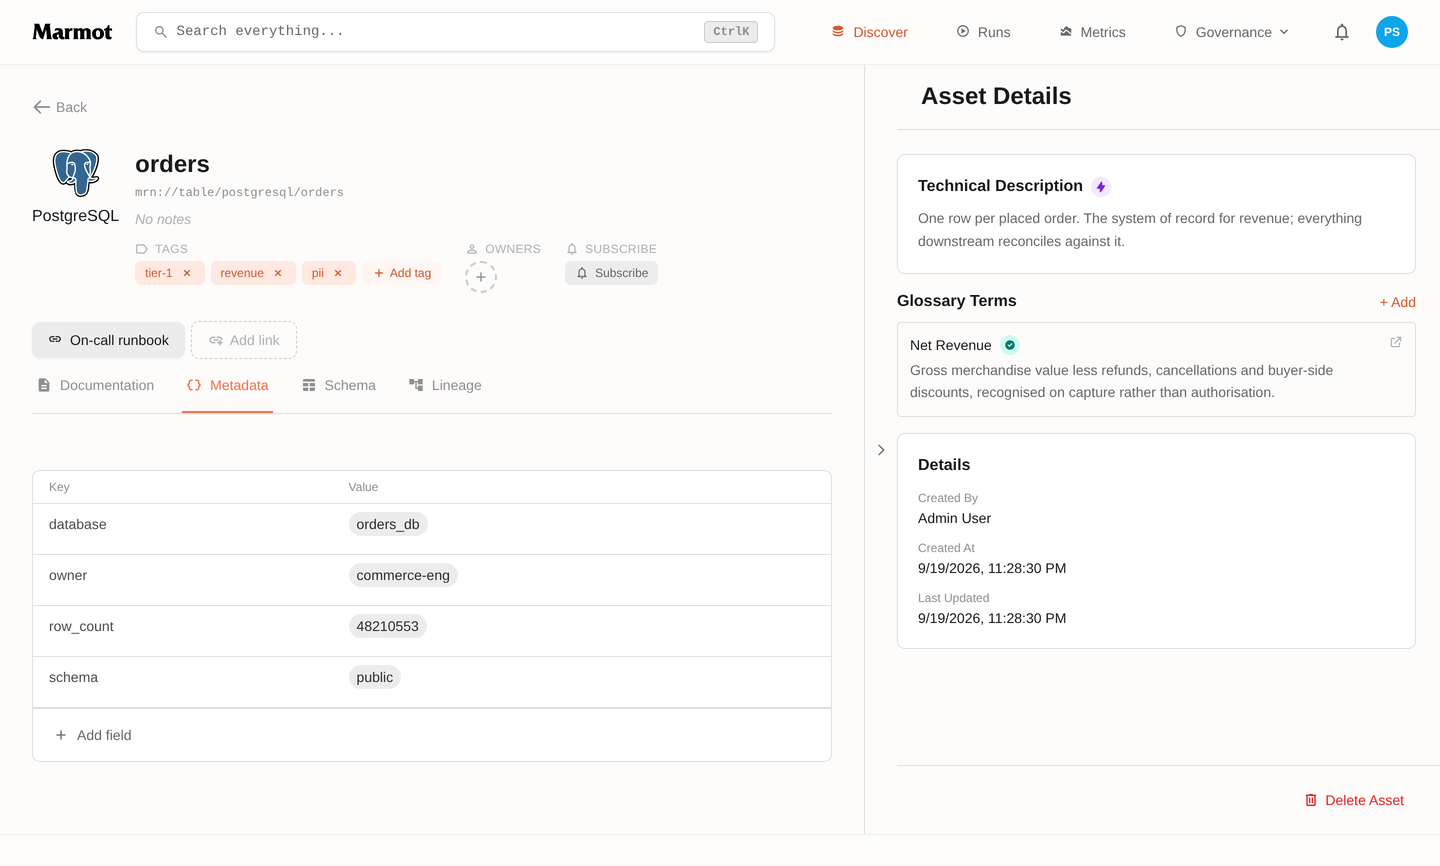The height and width of the screenshot is (866, 1440).
Task: Click the Add tag button
Action: (x=402, y=273)
